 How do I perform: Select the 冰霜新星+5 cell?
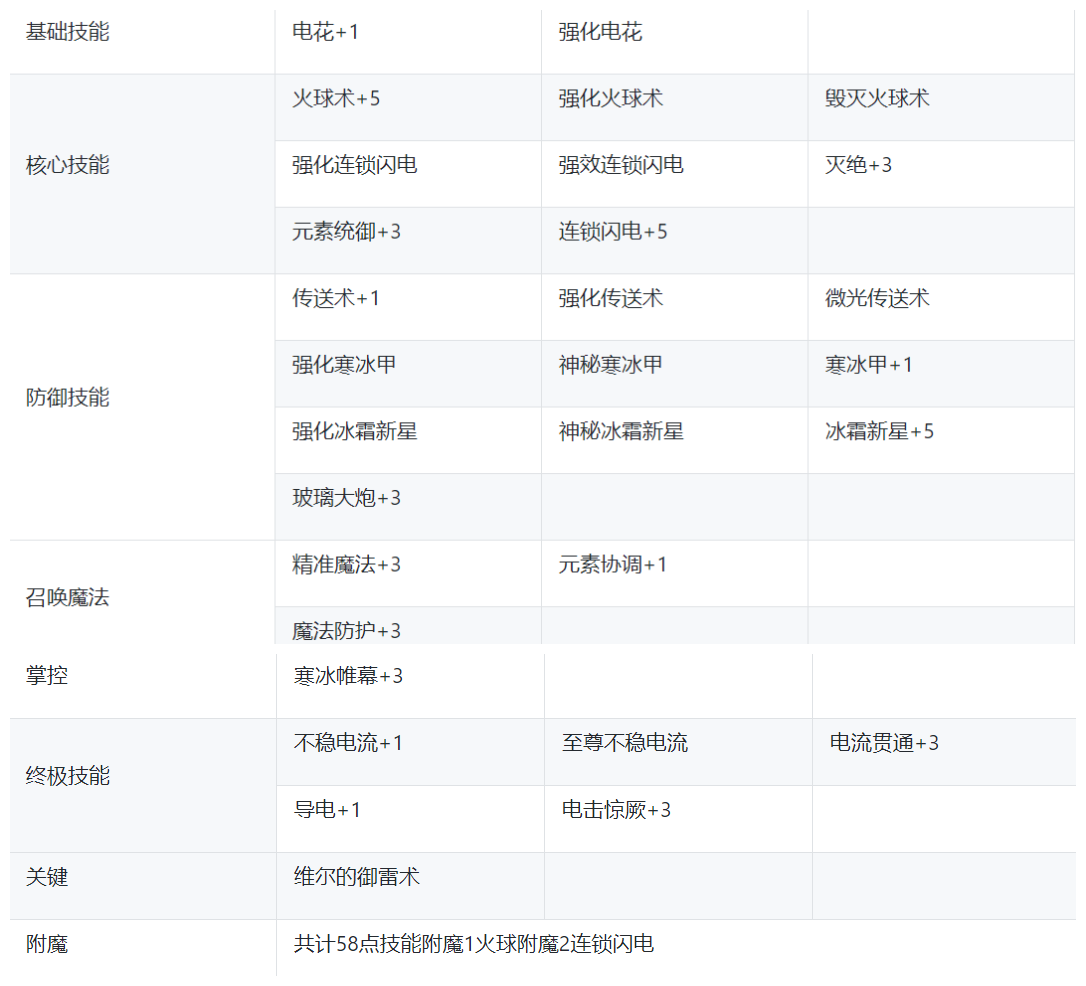(879, 432)
